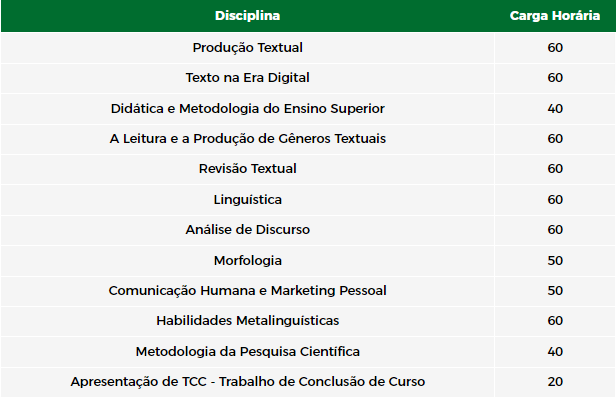Click the 40 hours value for Didática

coord(555,109)
